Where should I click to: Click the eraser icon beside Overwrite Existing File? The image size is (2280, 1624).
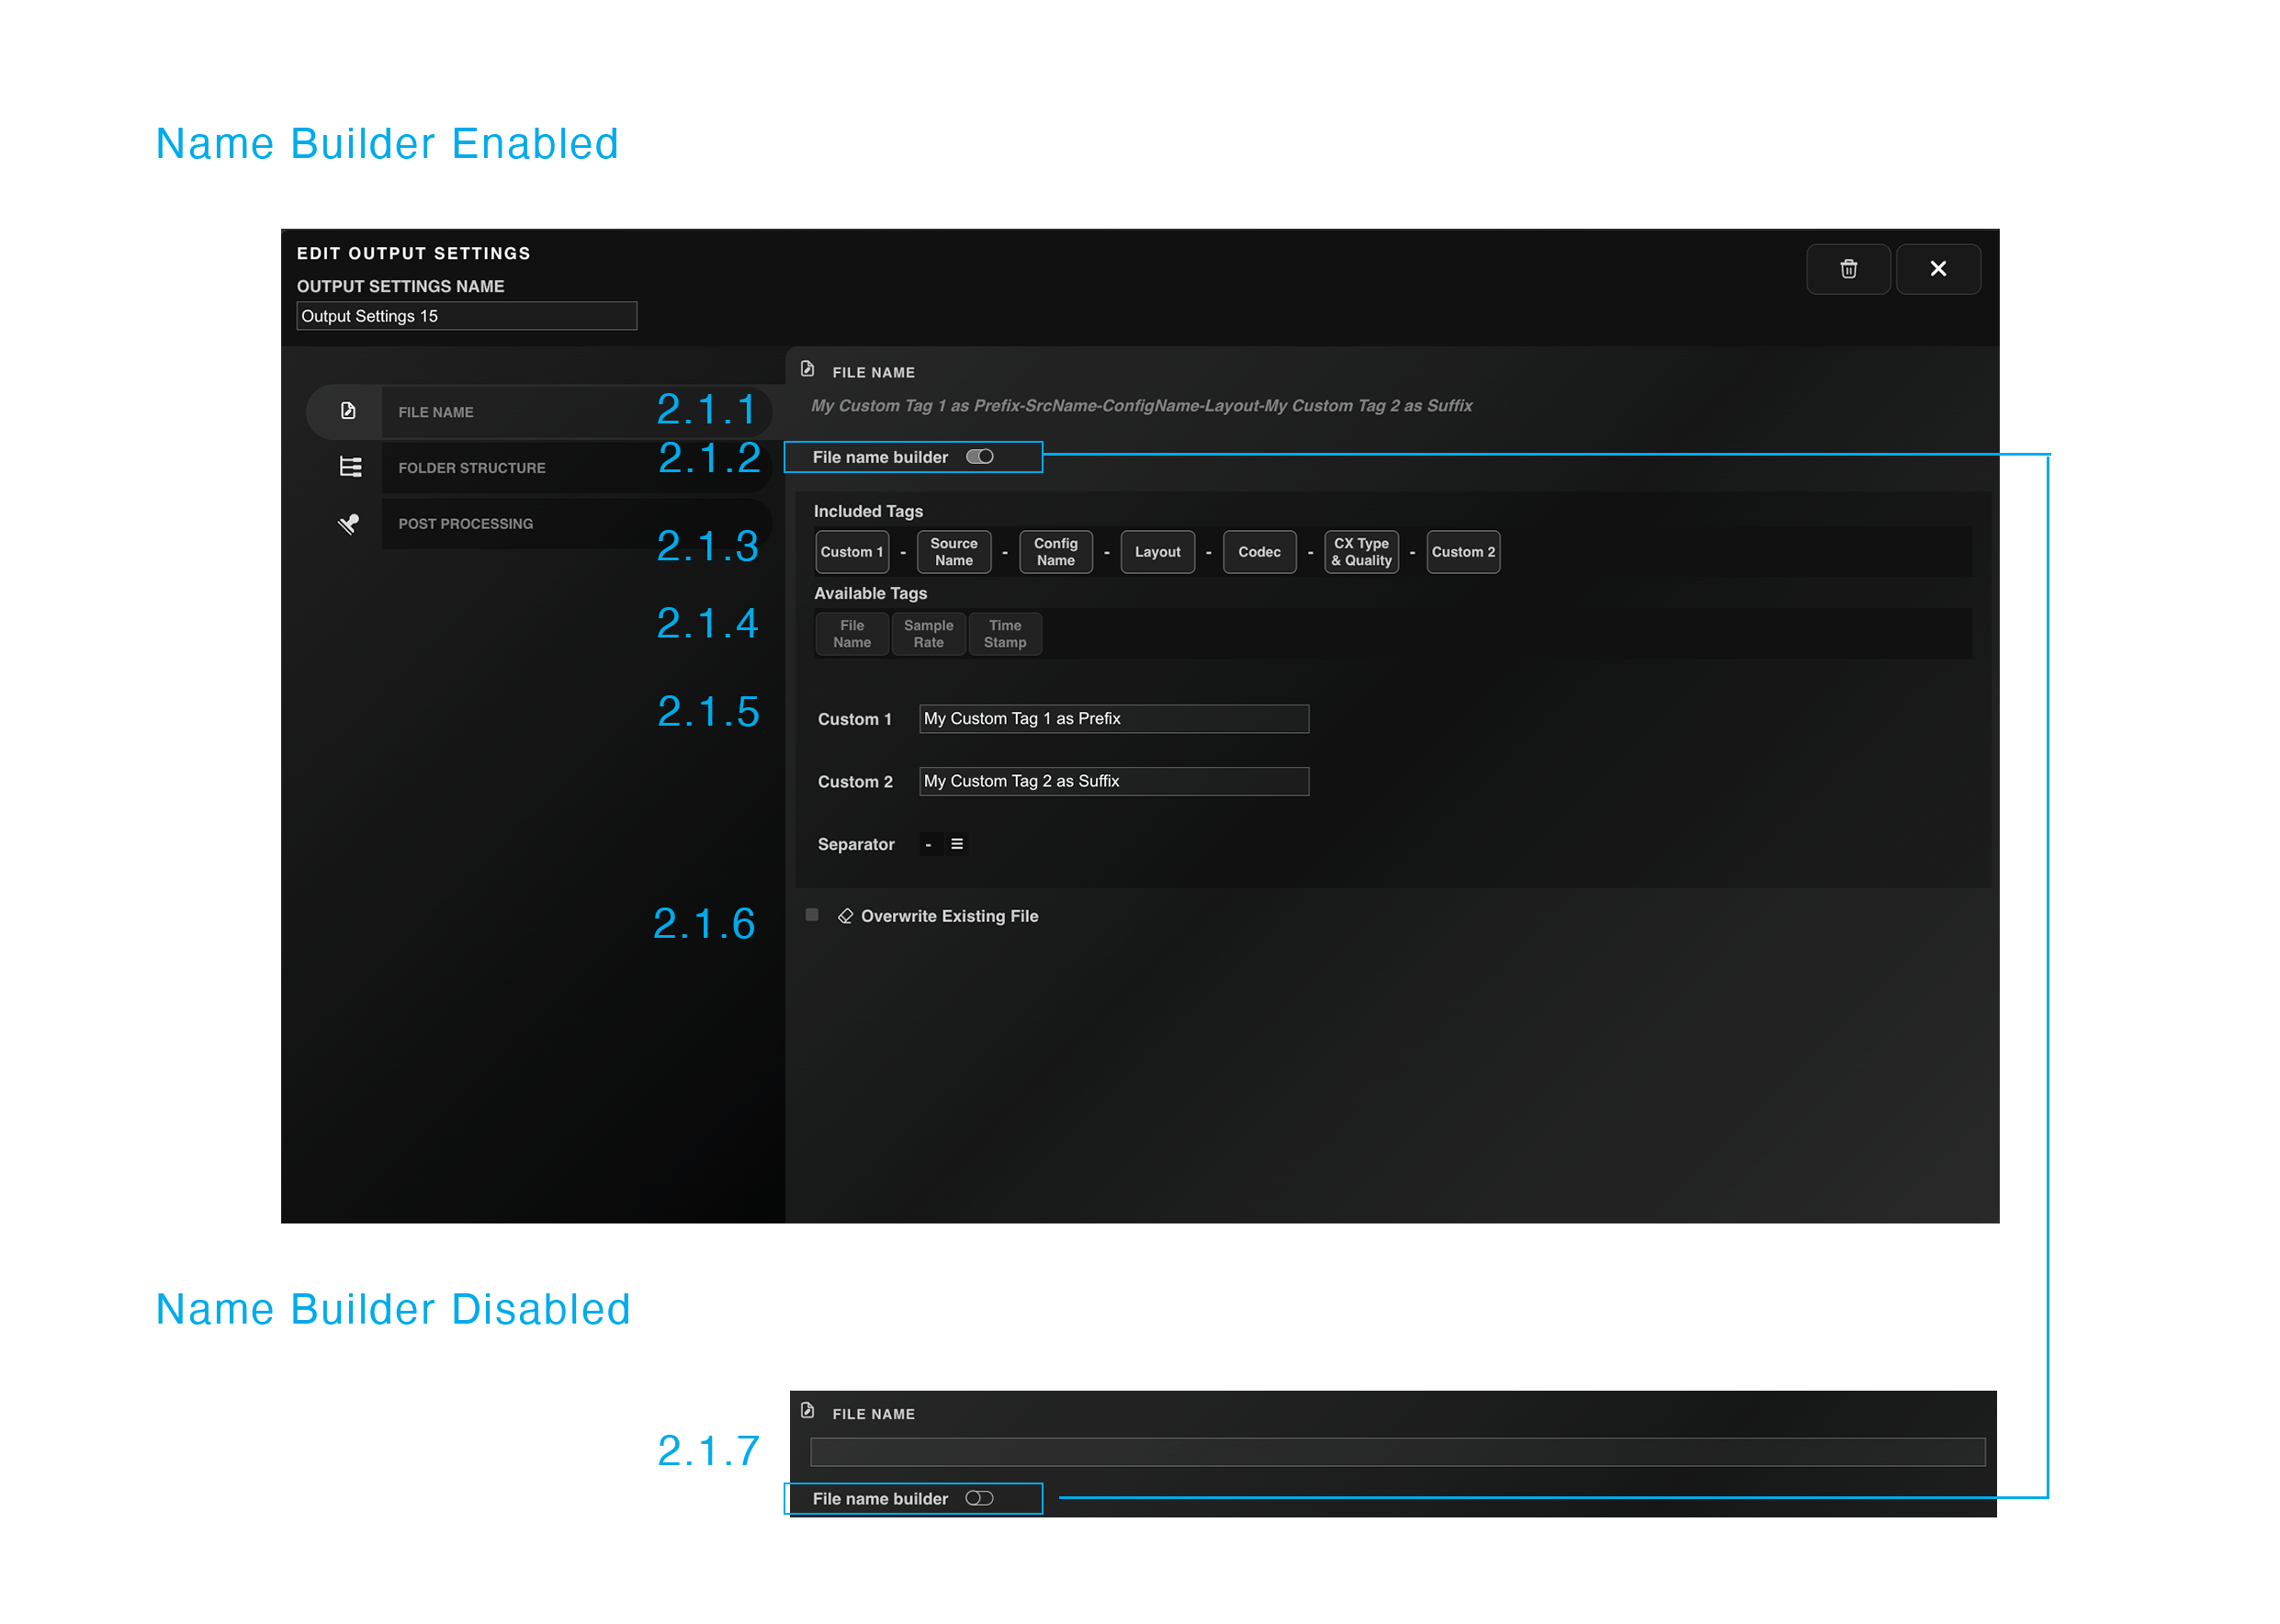845,916
